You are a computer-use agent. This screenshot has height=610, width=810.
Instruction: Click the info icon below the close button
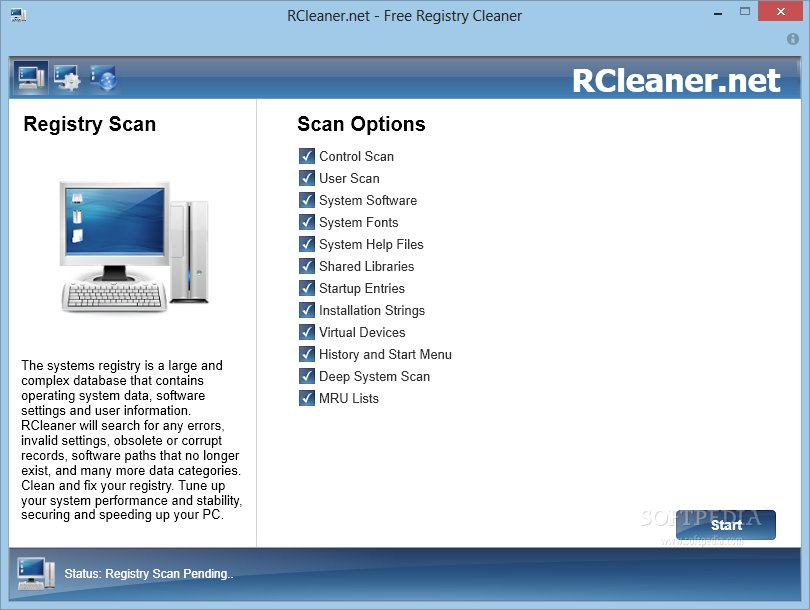click(792, 39)
